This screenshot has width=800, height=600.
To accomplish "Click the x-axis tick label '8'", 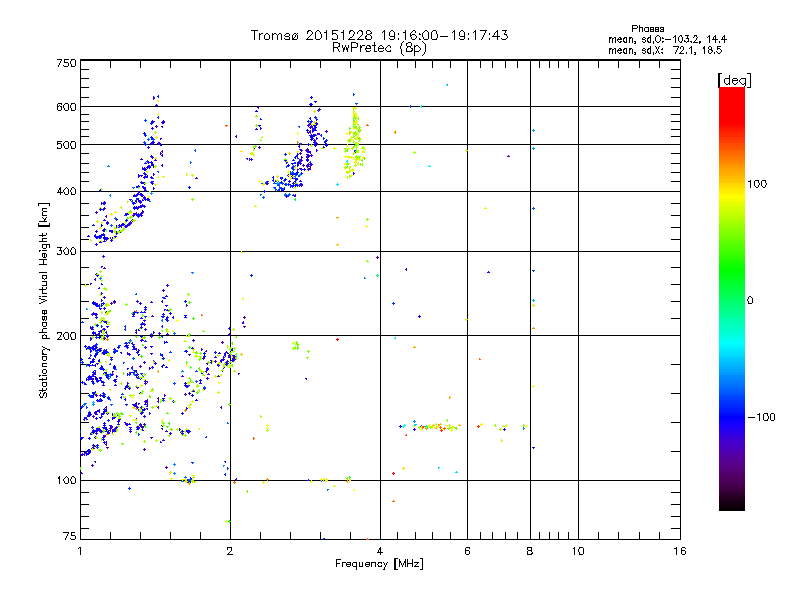I will click(530, 551).
